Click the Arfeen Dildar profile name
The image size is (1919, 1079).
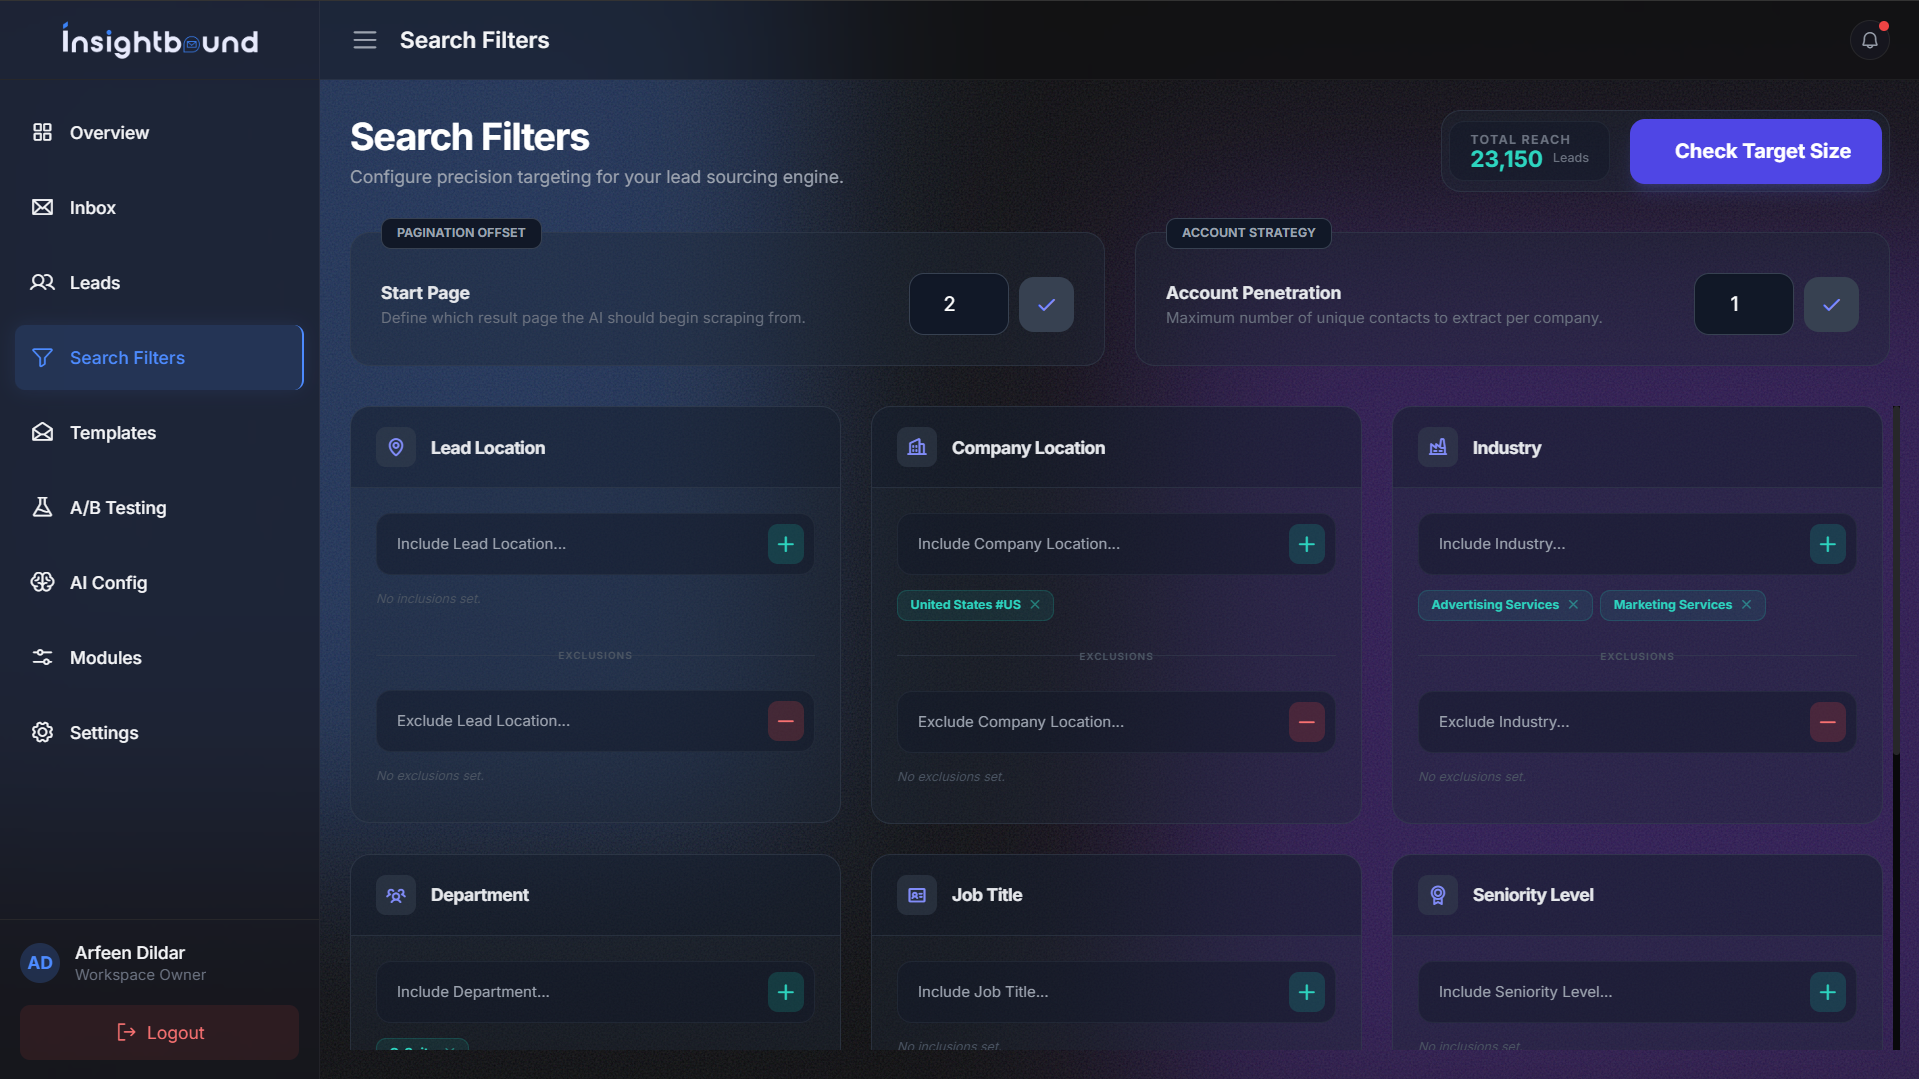(x=130, y=953)
